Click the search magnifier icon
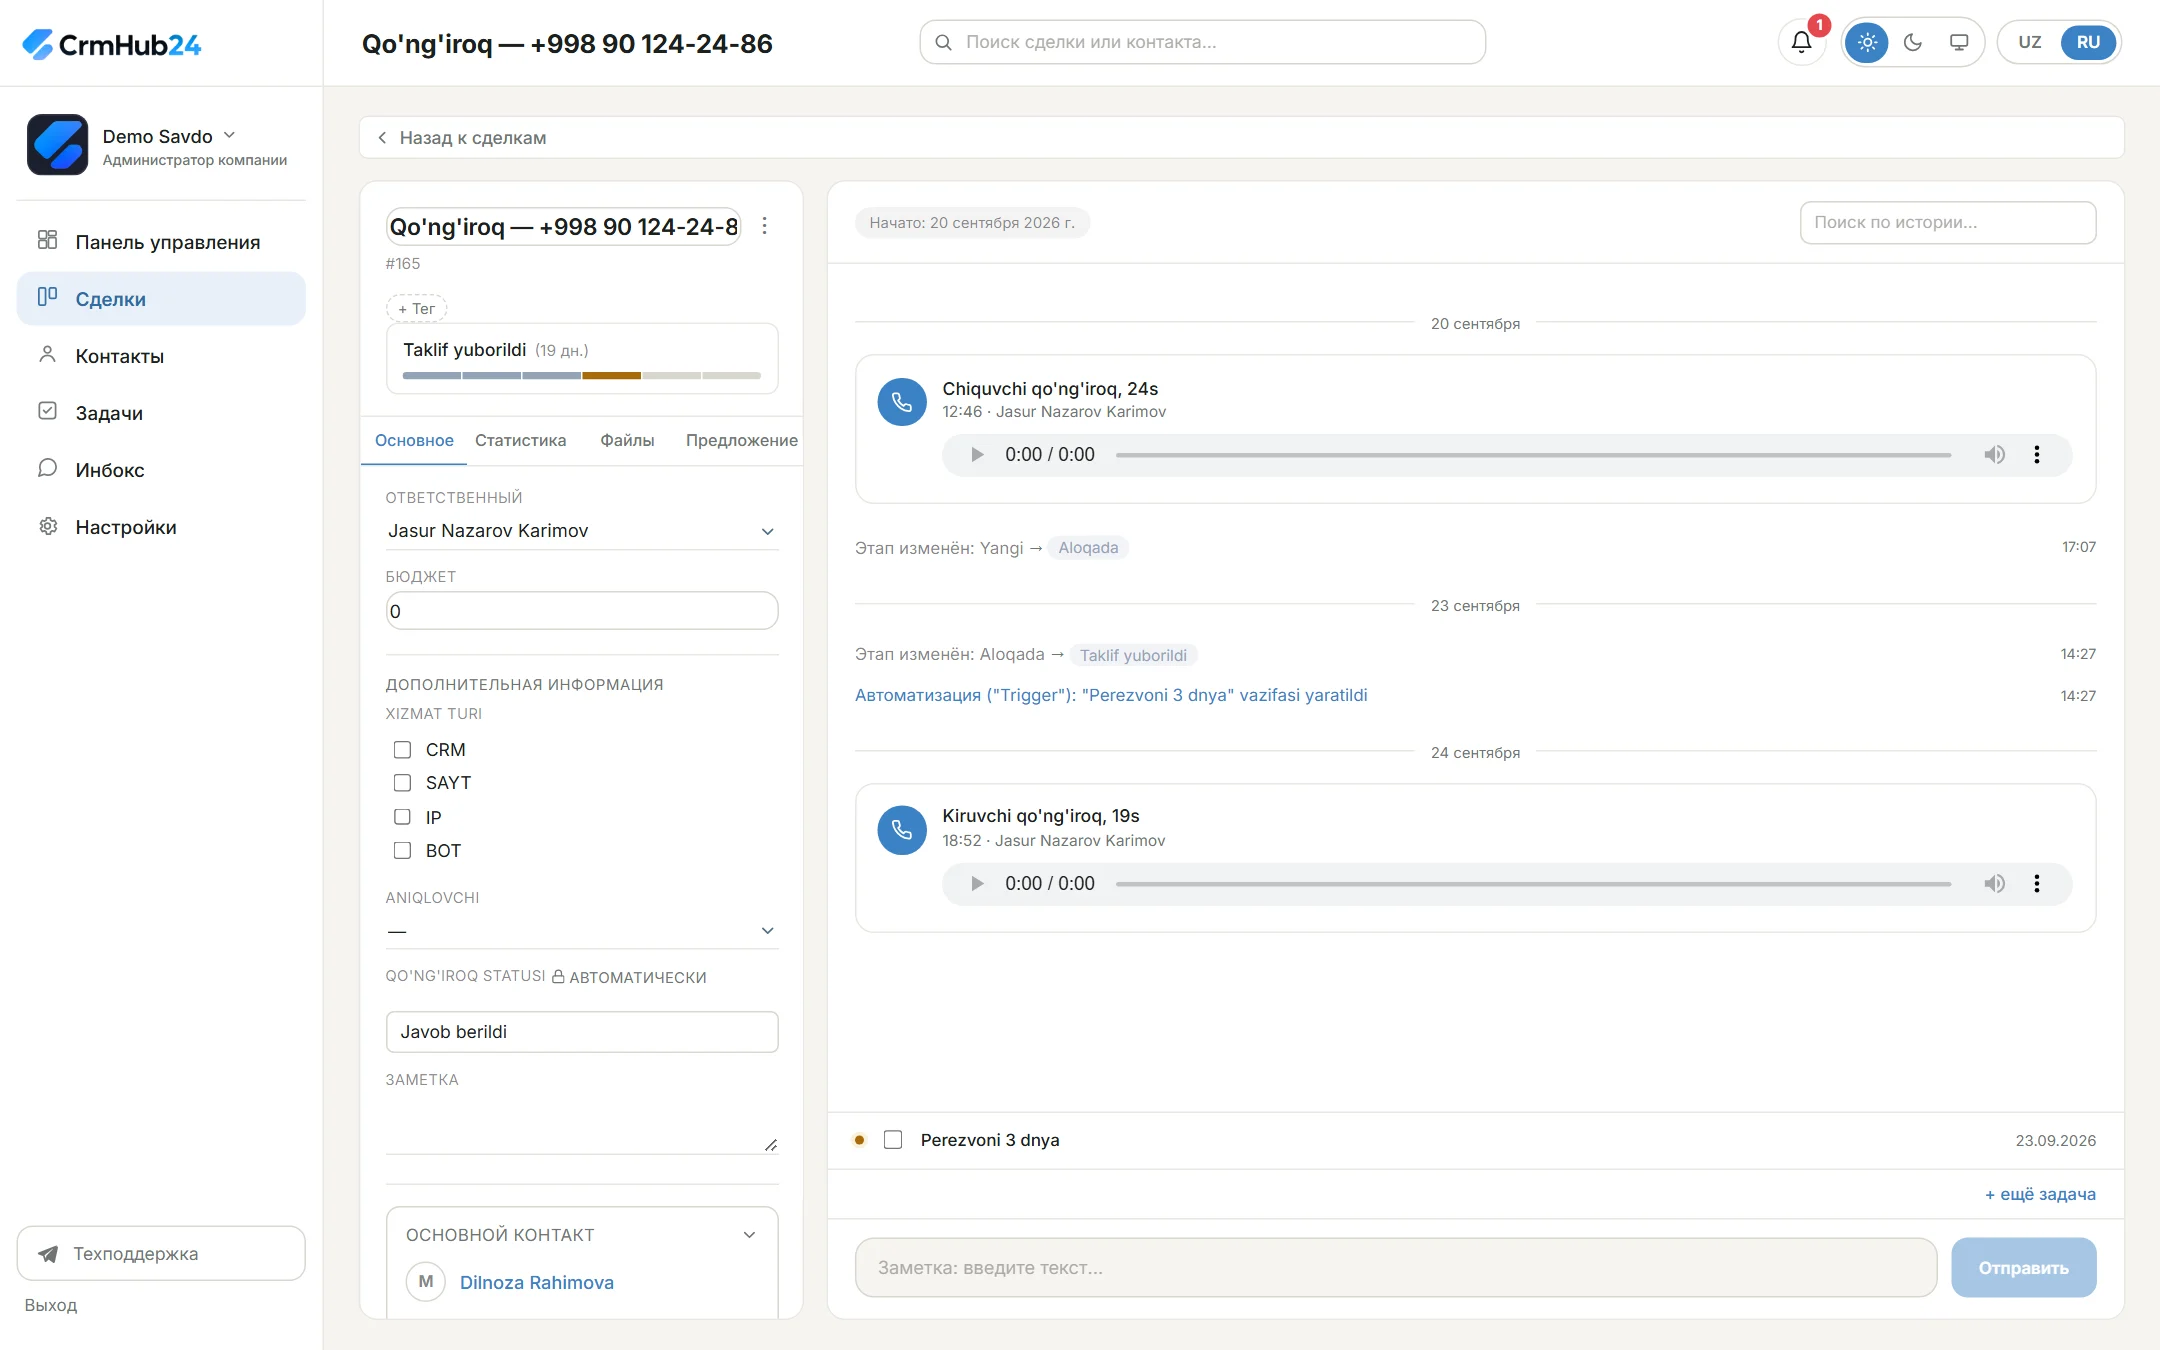This screenshot has width=2160, height=1350. [943, 42]
